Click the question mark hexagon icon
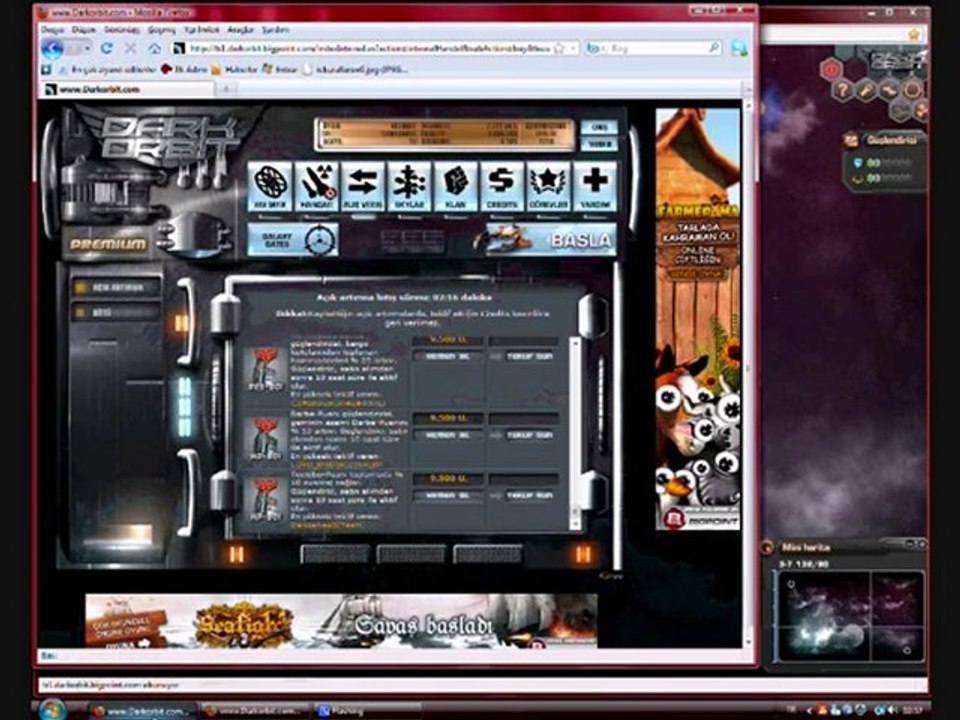Viewport: 960px width, 720px height. pos(842,90)
